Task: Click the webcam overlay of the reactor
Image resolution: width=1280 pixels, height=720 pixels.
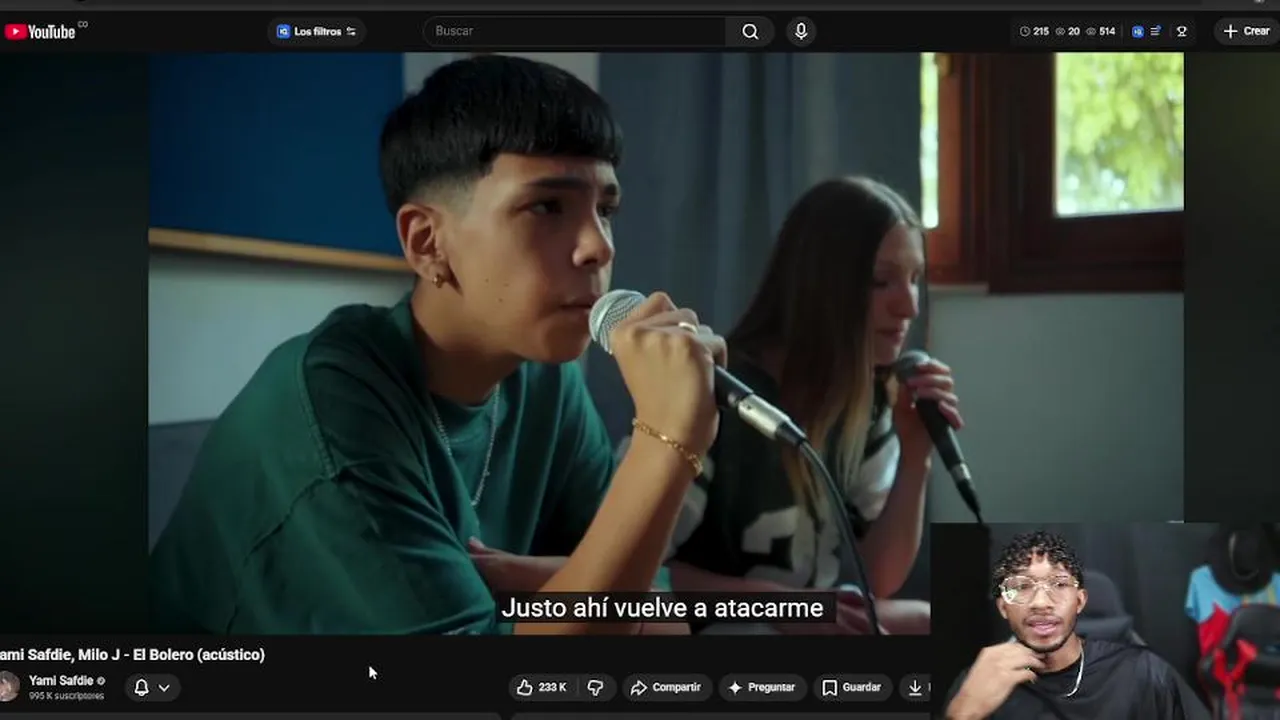Action: pos(1105,620)
